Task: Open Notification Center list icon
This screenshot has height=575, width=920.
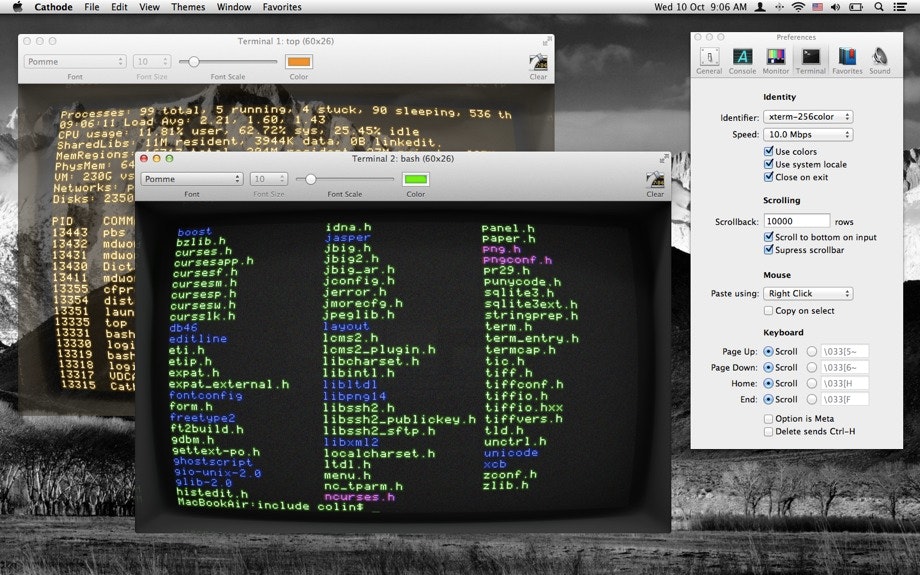Action: pos(899,7)
